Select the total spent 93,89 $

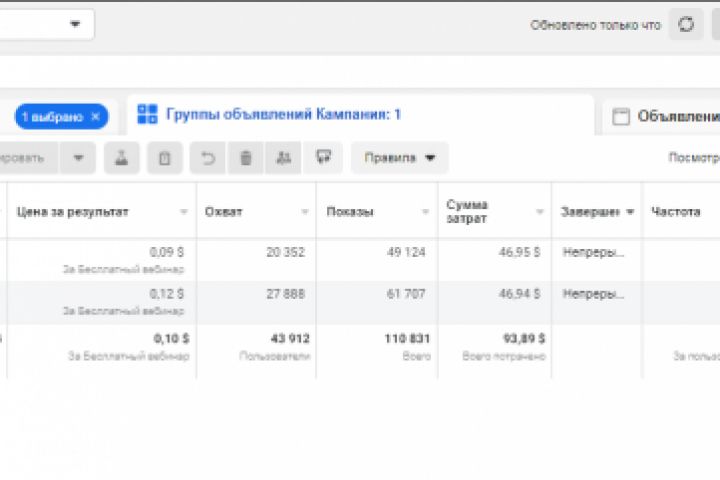coord(524,339)
